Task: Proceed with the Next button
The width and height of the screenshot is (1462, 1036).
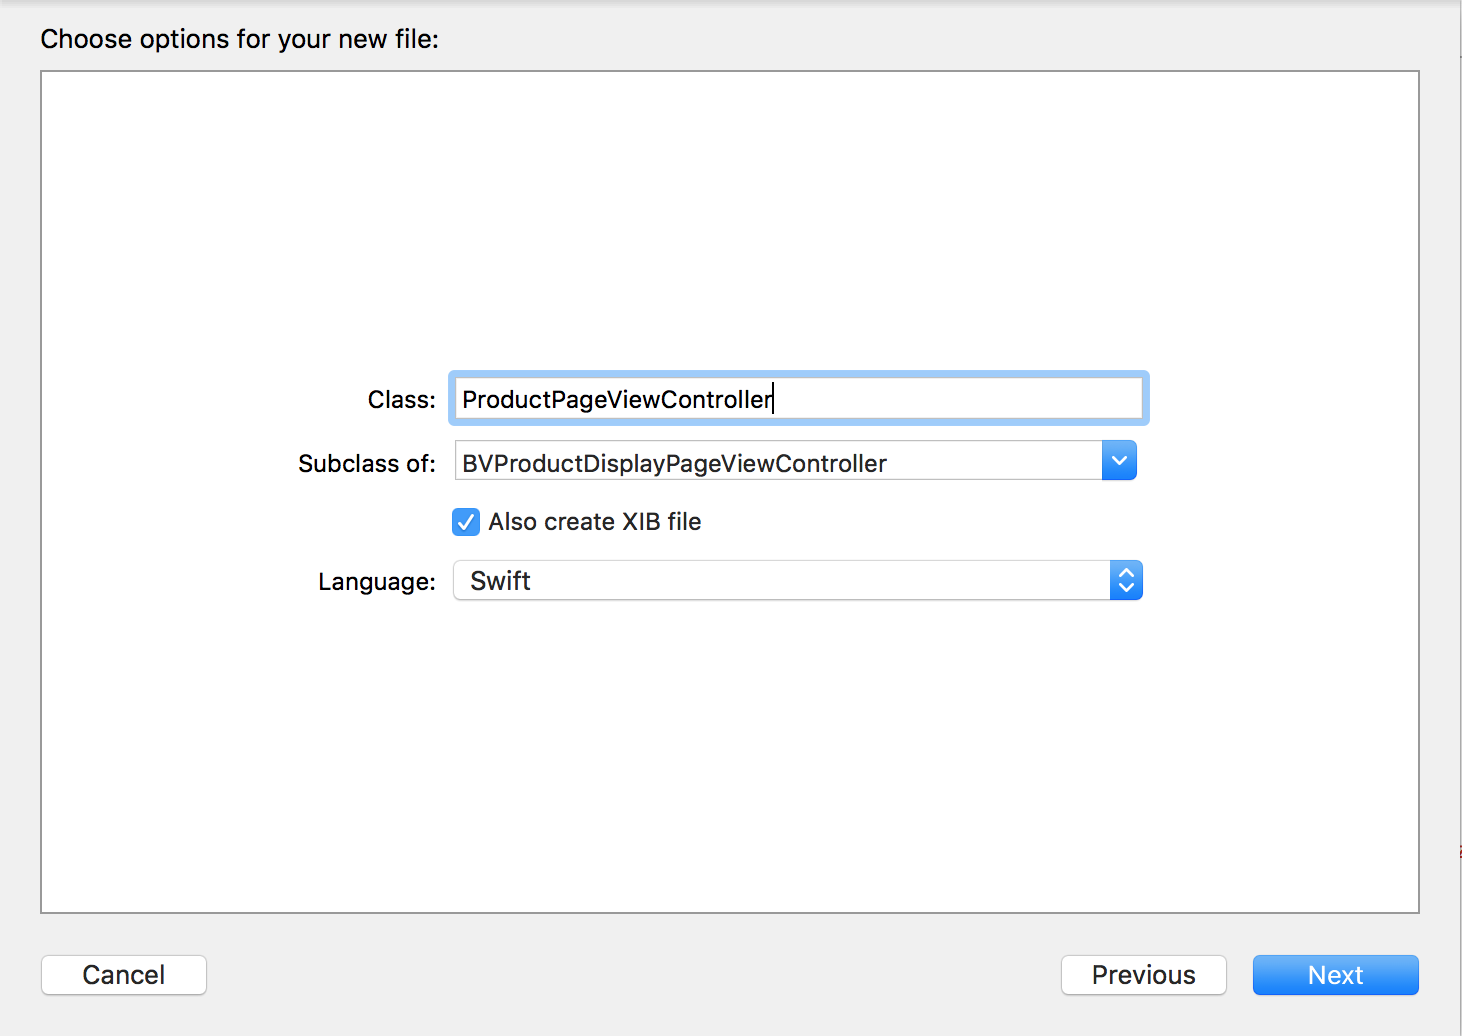Action: (x=1336, y=975)
